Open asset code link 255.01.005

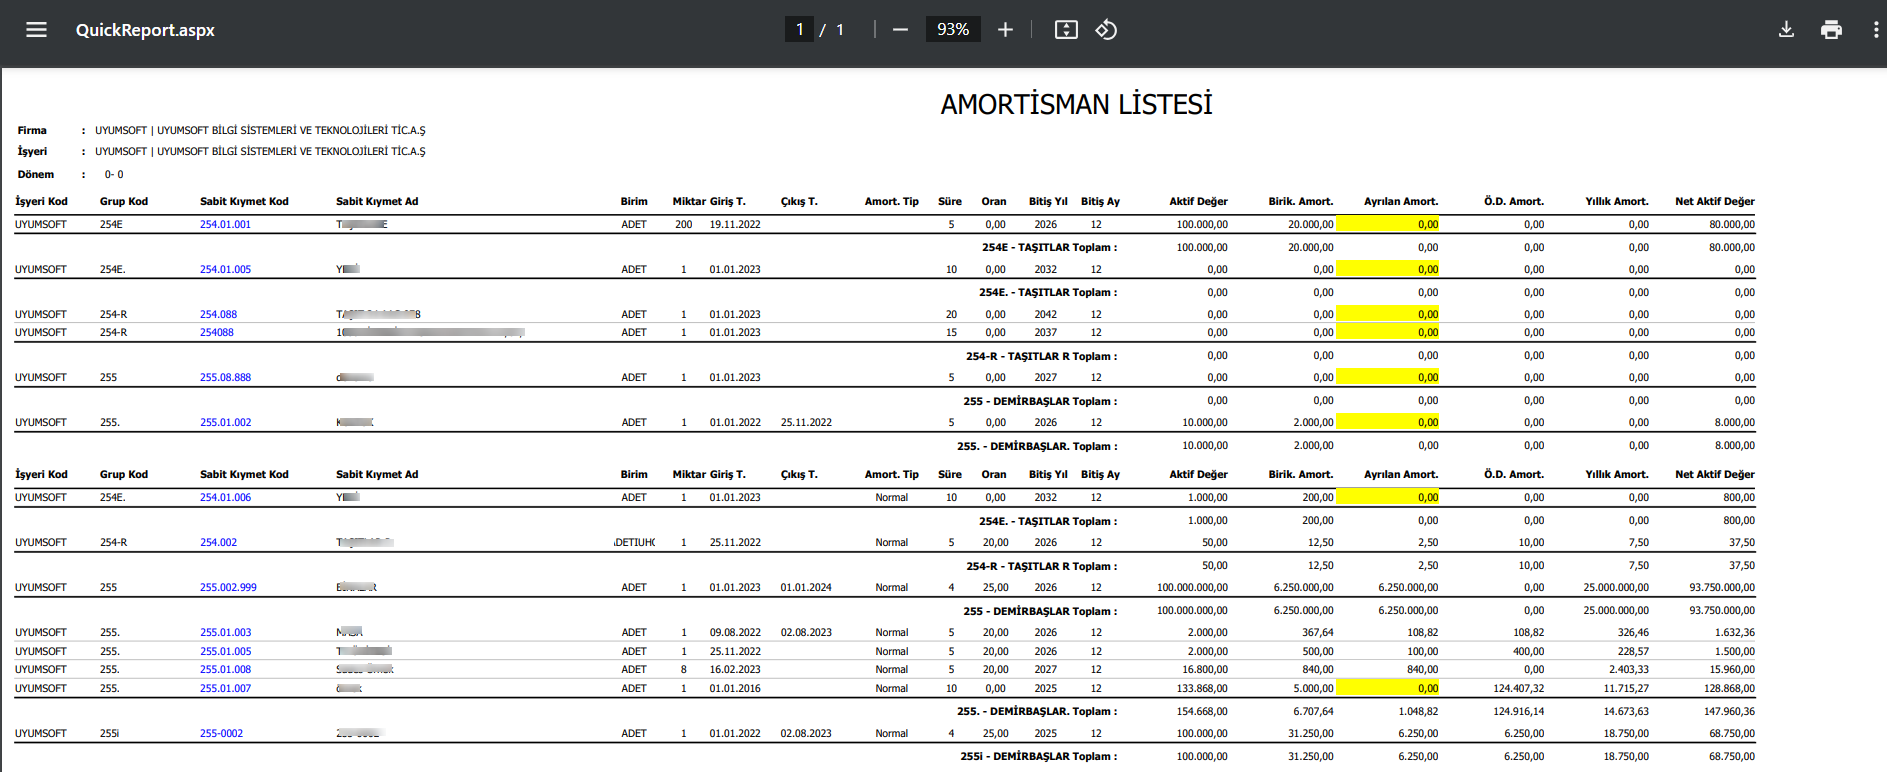coord(225,652)
